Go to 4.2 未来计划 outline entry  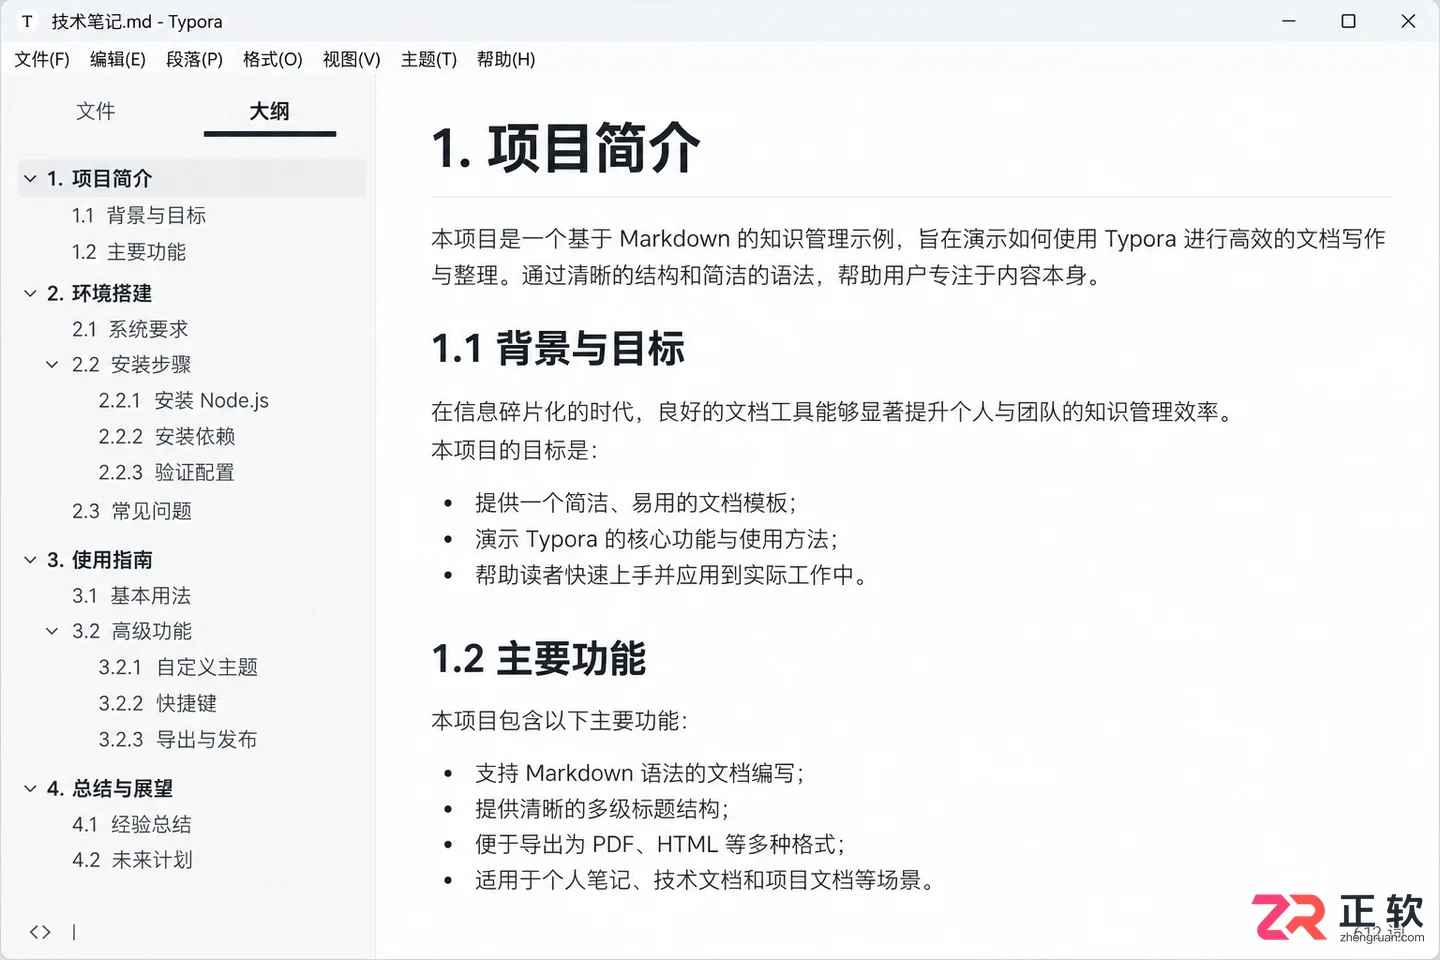pos(132,860)
